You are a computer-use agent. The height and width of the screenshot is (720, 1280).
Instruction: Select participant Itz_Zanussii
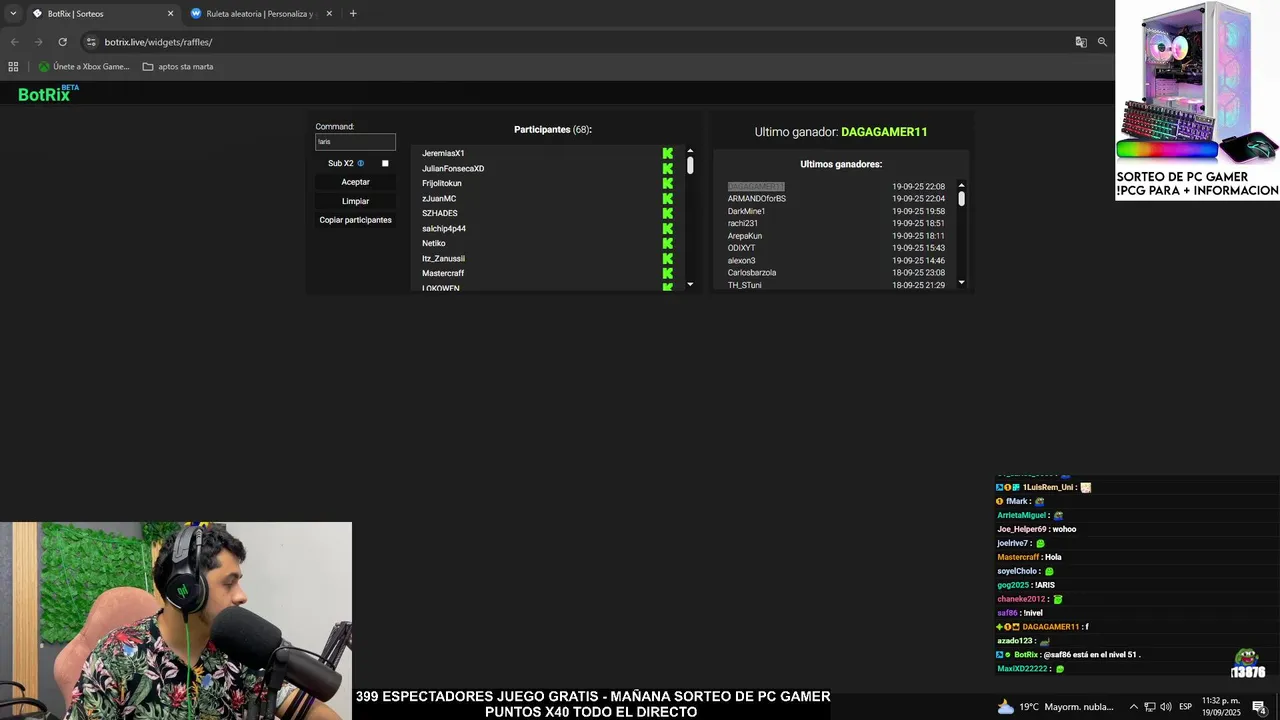443,258
